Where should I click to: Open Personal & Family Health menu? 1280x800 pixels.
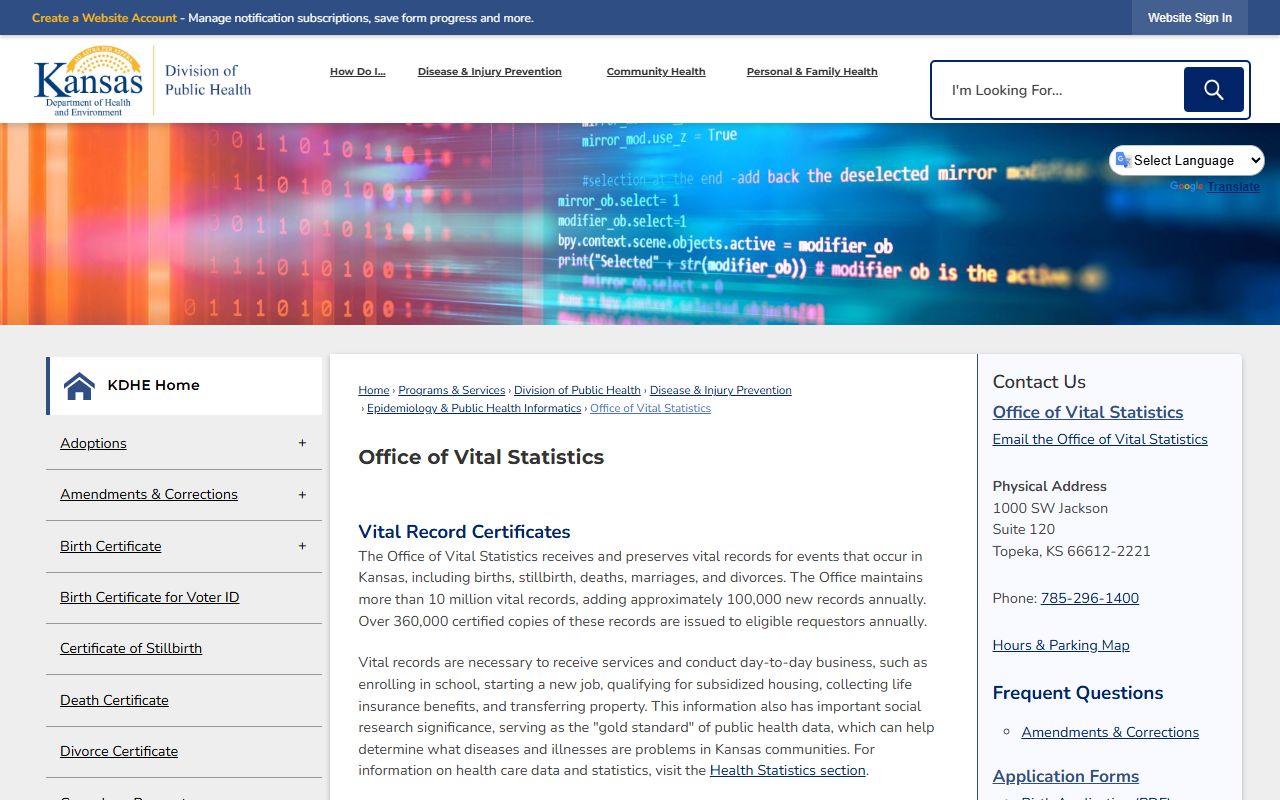[812, 72]
